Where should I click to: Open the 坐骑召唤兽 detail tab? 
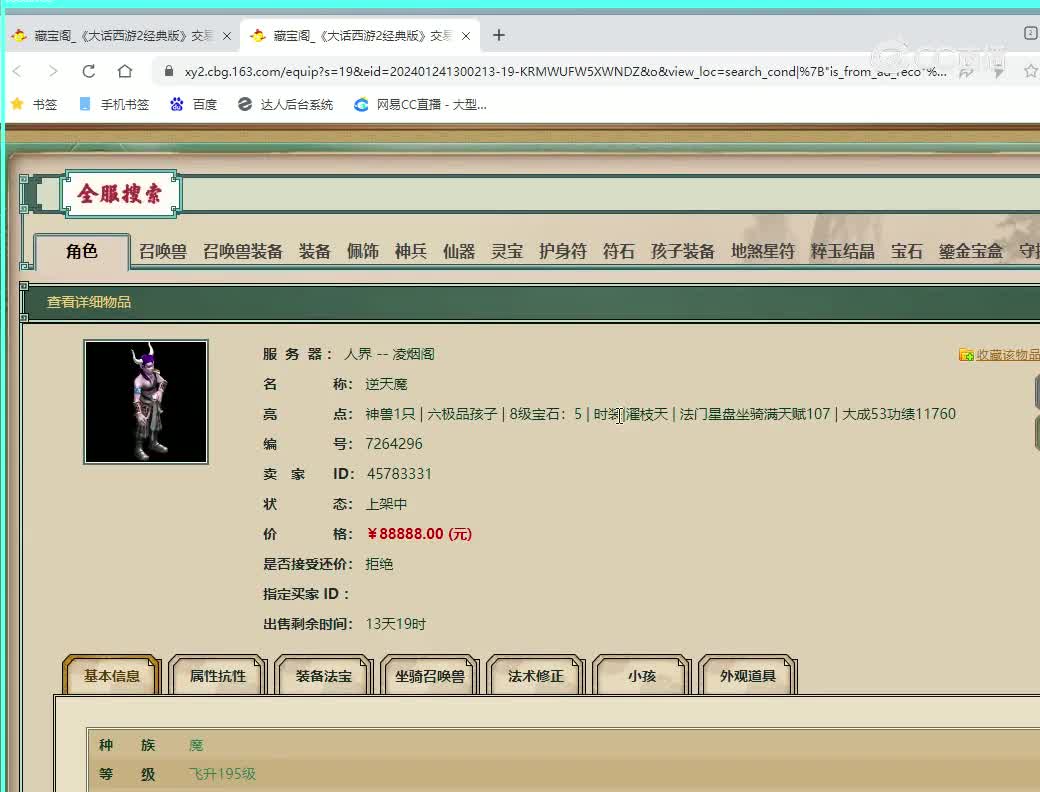pos(430,676)
